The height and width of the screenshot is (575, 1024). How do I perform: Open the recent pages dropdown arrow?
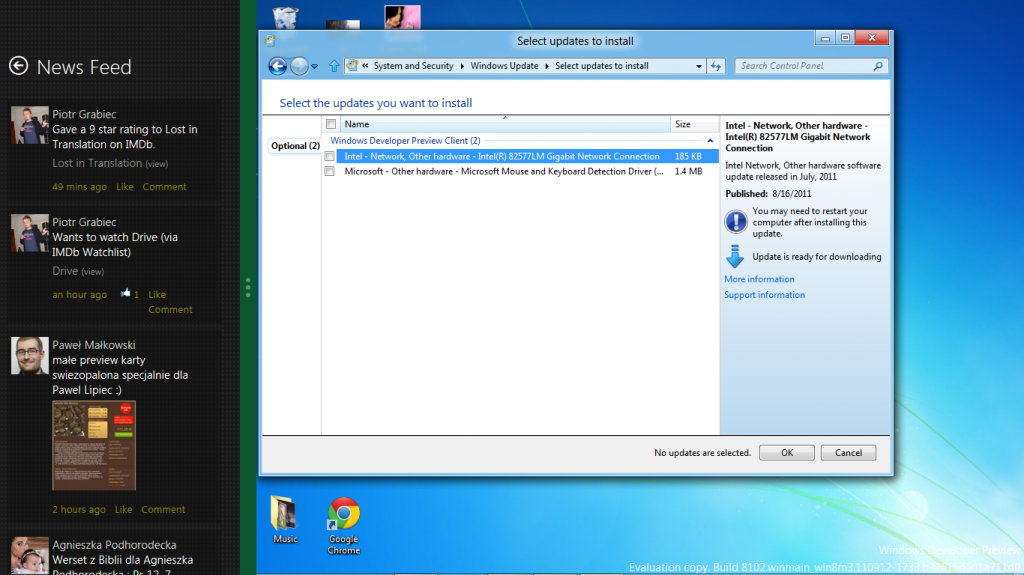(314, 67)
